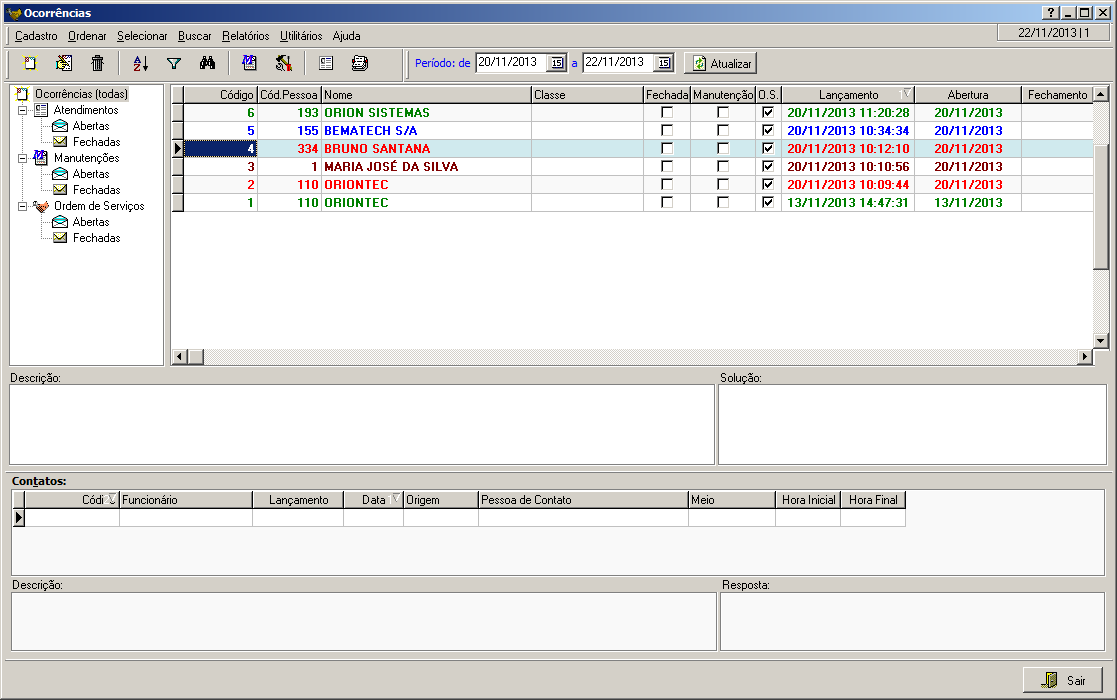Select the BEMATECH S/A row name

tap(370, 130)
